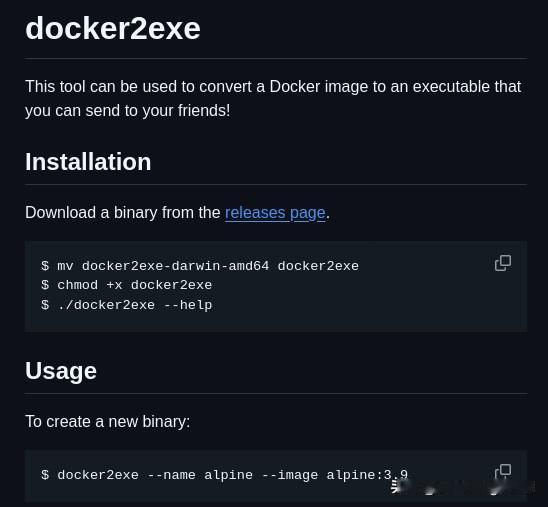Click the 'Download a binary from the' text
This screenshot has width=548, height=507.
(x=123, y=212)
